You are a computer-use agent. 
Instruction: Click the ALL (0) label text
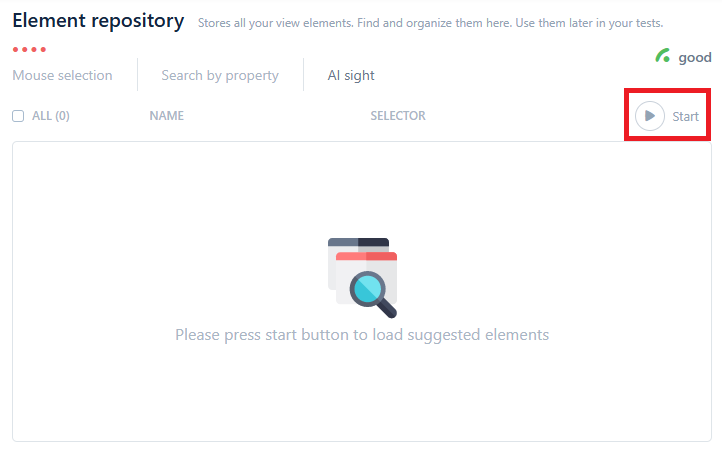click(x=51, y=116)
